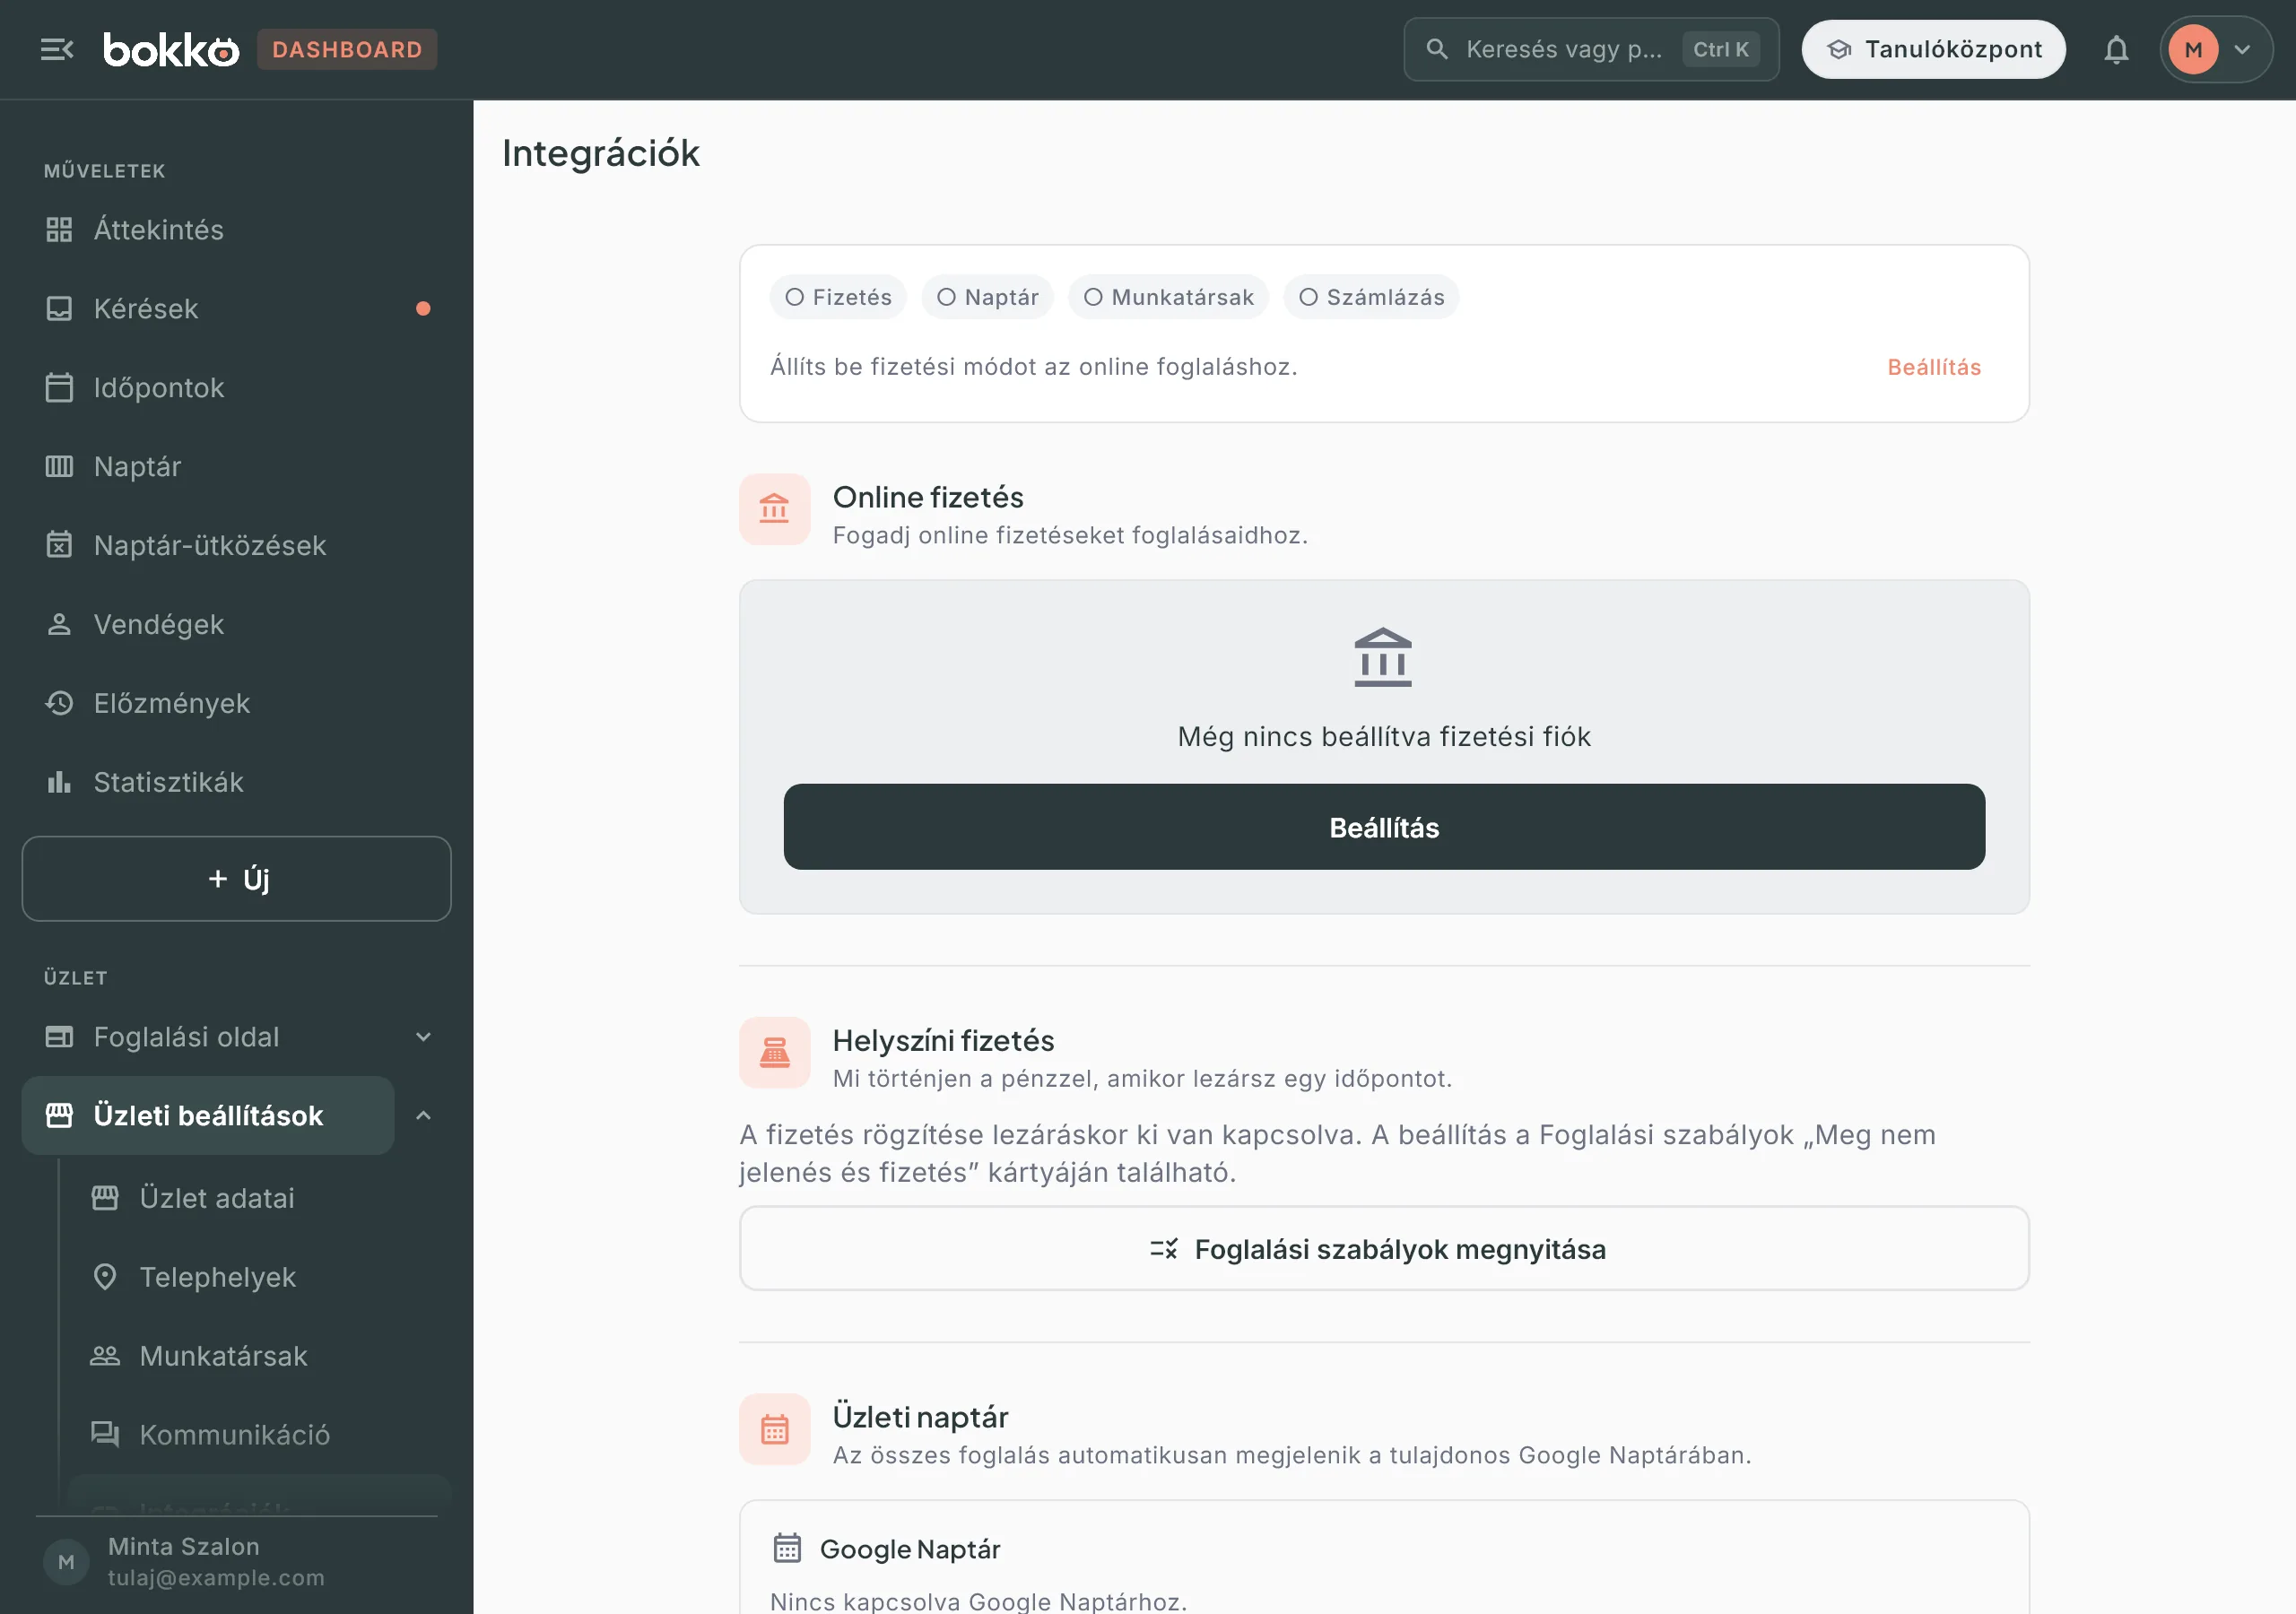The width and height of the screenshot is (2296, 1614).
Task: Click the bokko logo
Action: pos(171,50)
